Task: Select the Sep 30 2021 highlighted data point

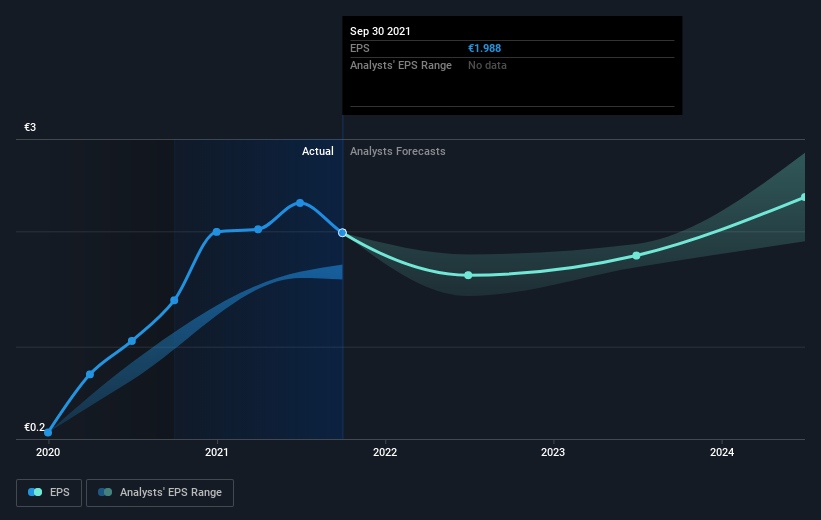Action: tap(342, 233)
